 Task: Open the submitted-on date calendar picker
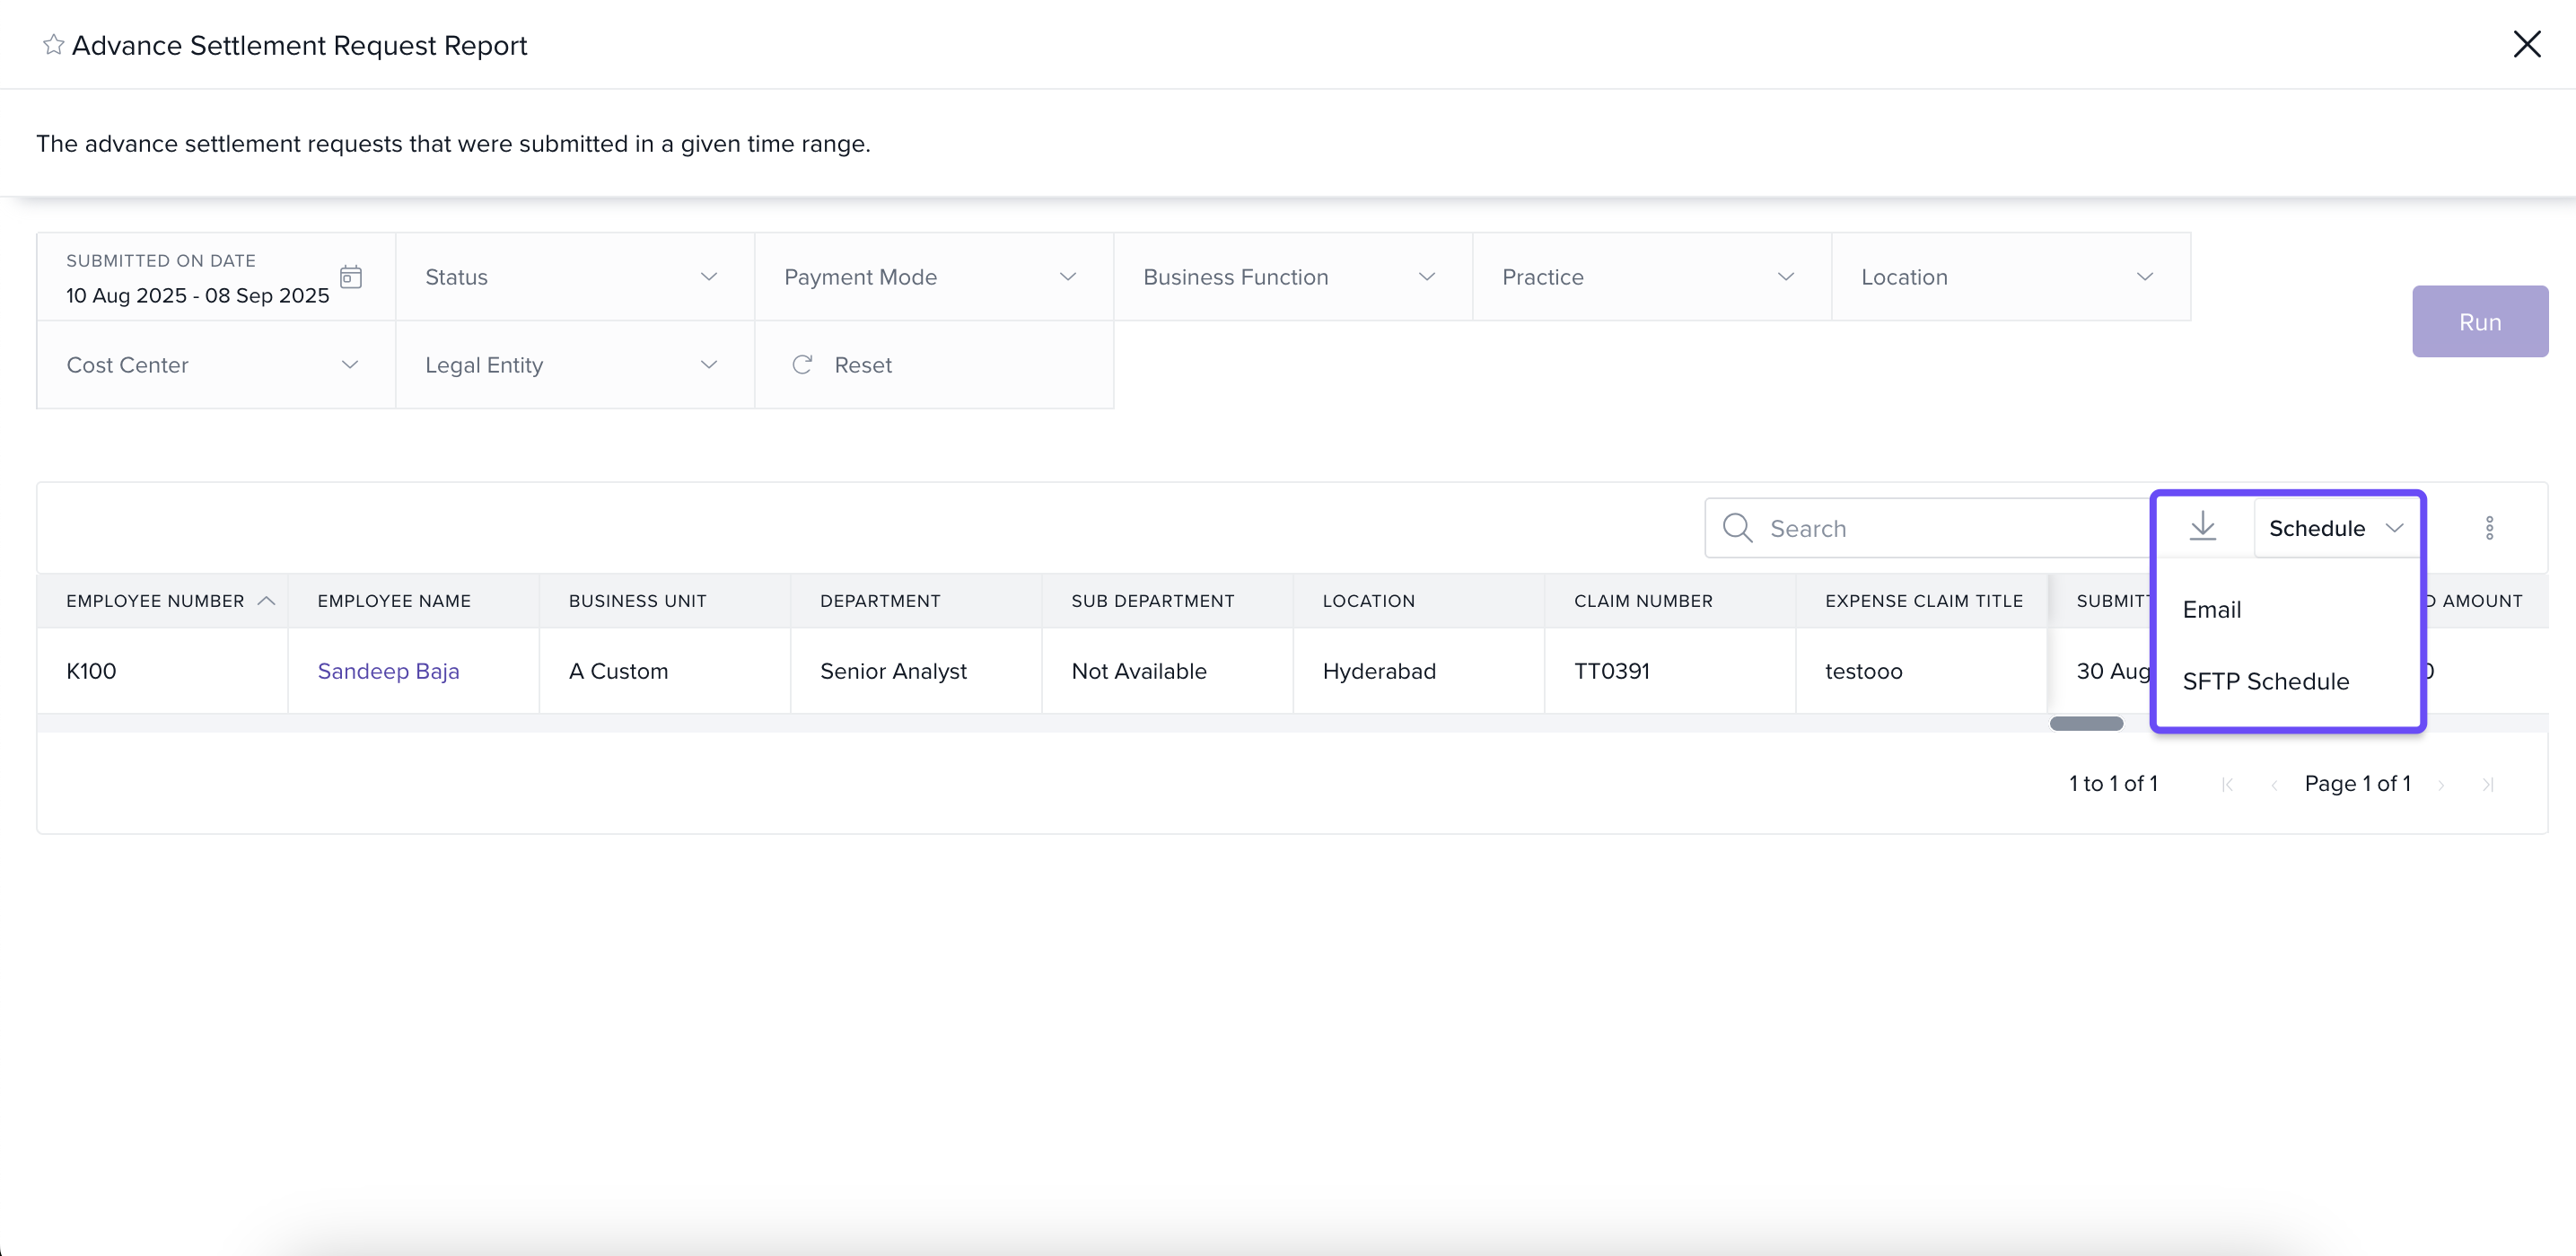(x=351, y=277)
